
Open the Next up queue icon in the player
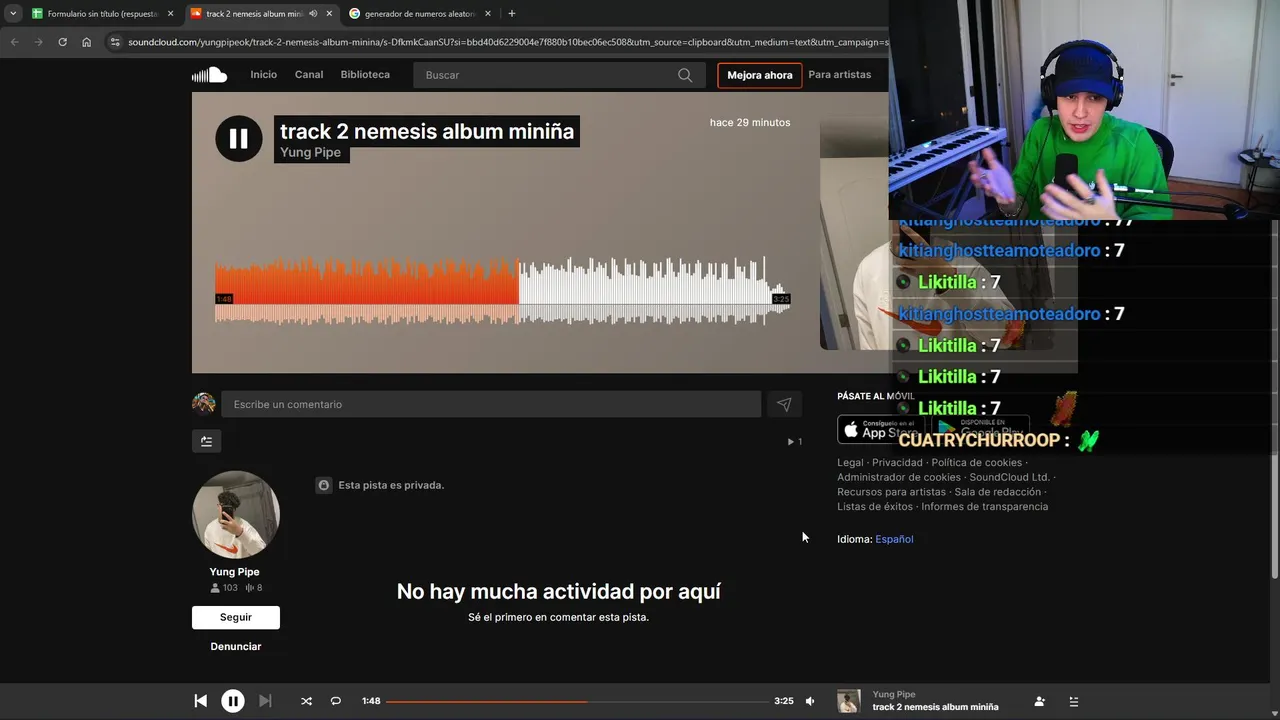click(x=1074, y=701)
